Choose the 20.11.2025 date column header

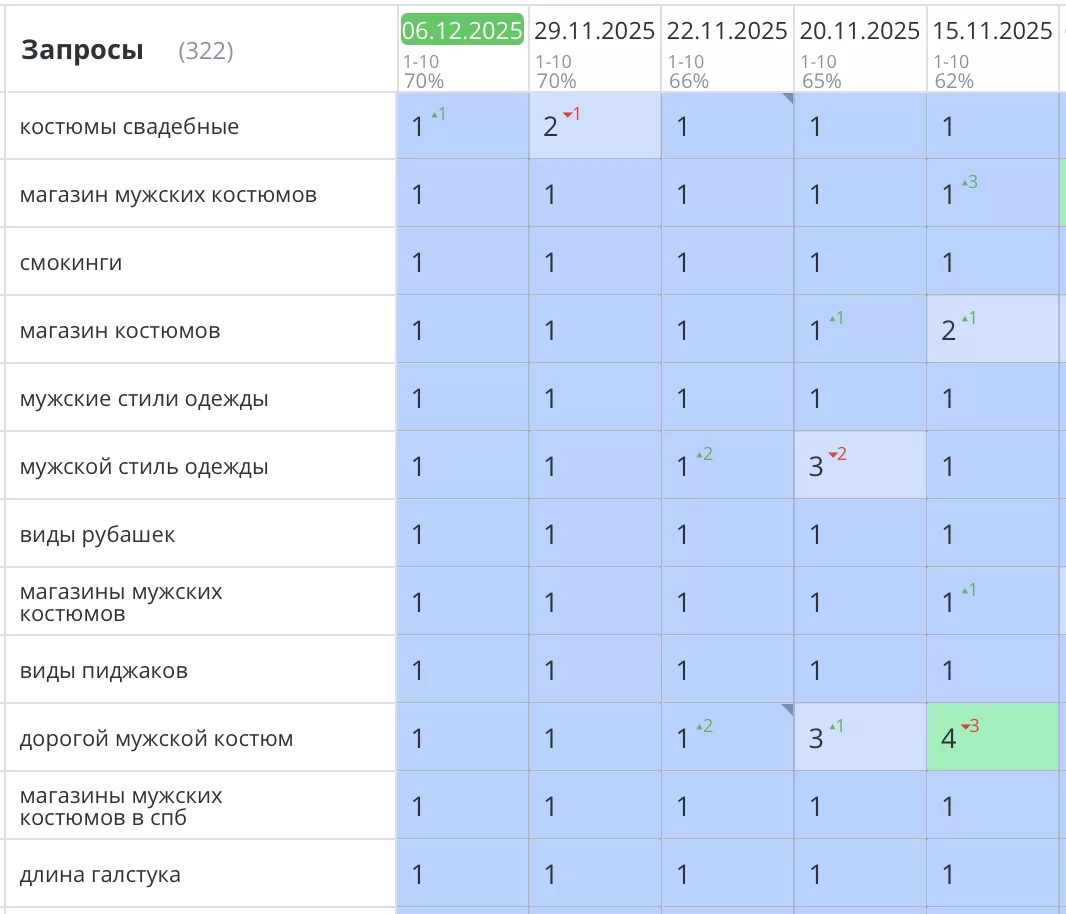pyautogui.click(x=859, y=31)
